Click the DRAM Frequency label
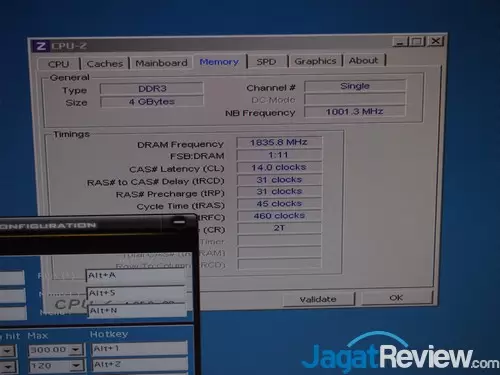500x375 pixels. 180,145
